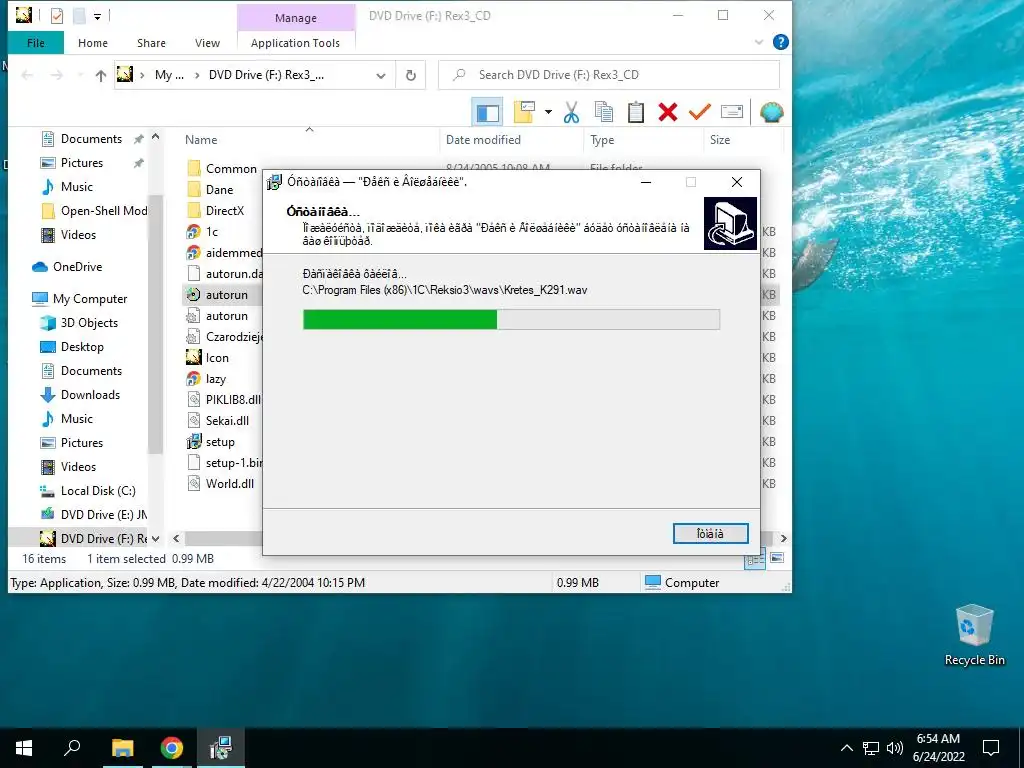Click the red X Delete icon
Screen dimensions: 1024x768
click(x=667, y=112)
